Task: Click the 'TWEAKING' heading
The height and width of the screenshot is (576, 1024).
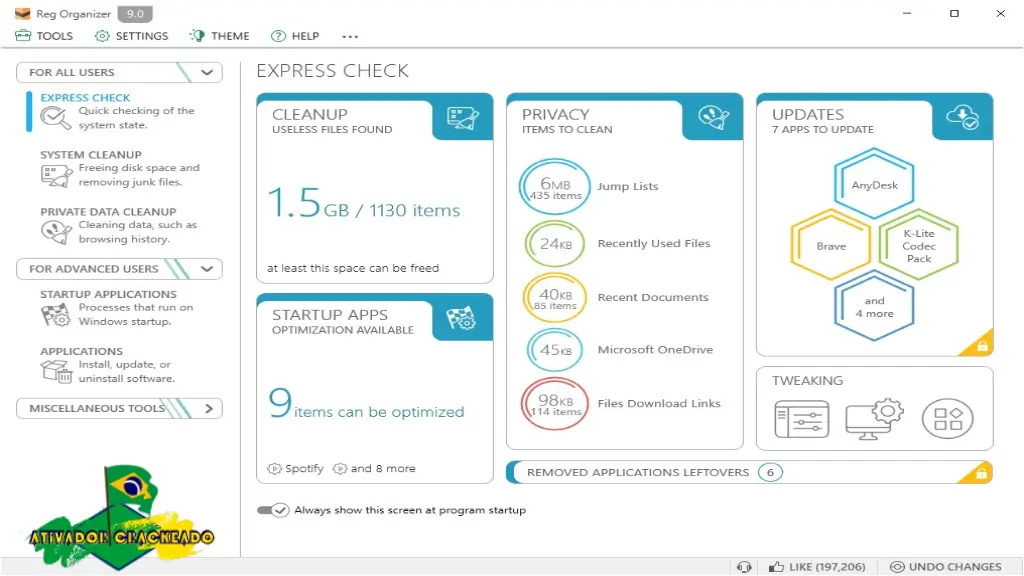Action: coord(807,381)
